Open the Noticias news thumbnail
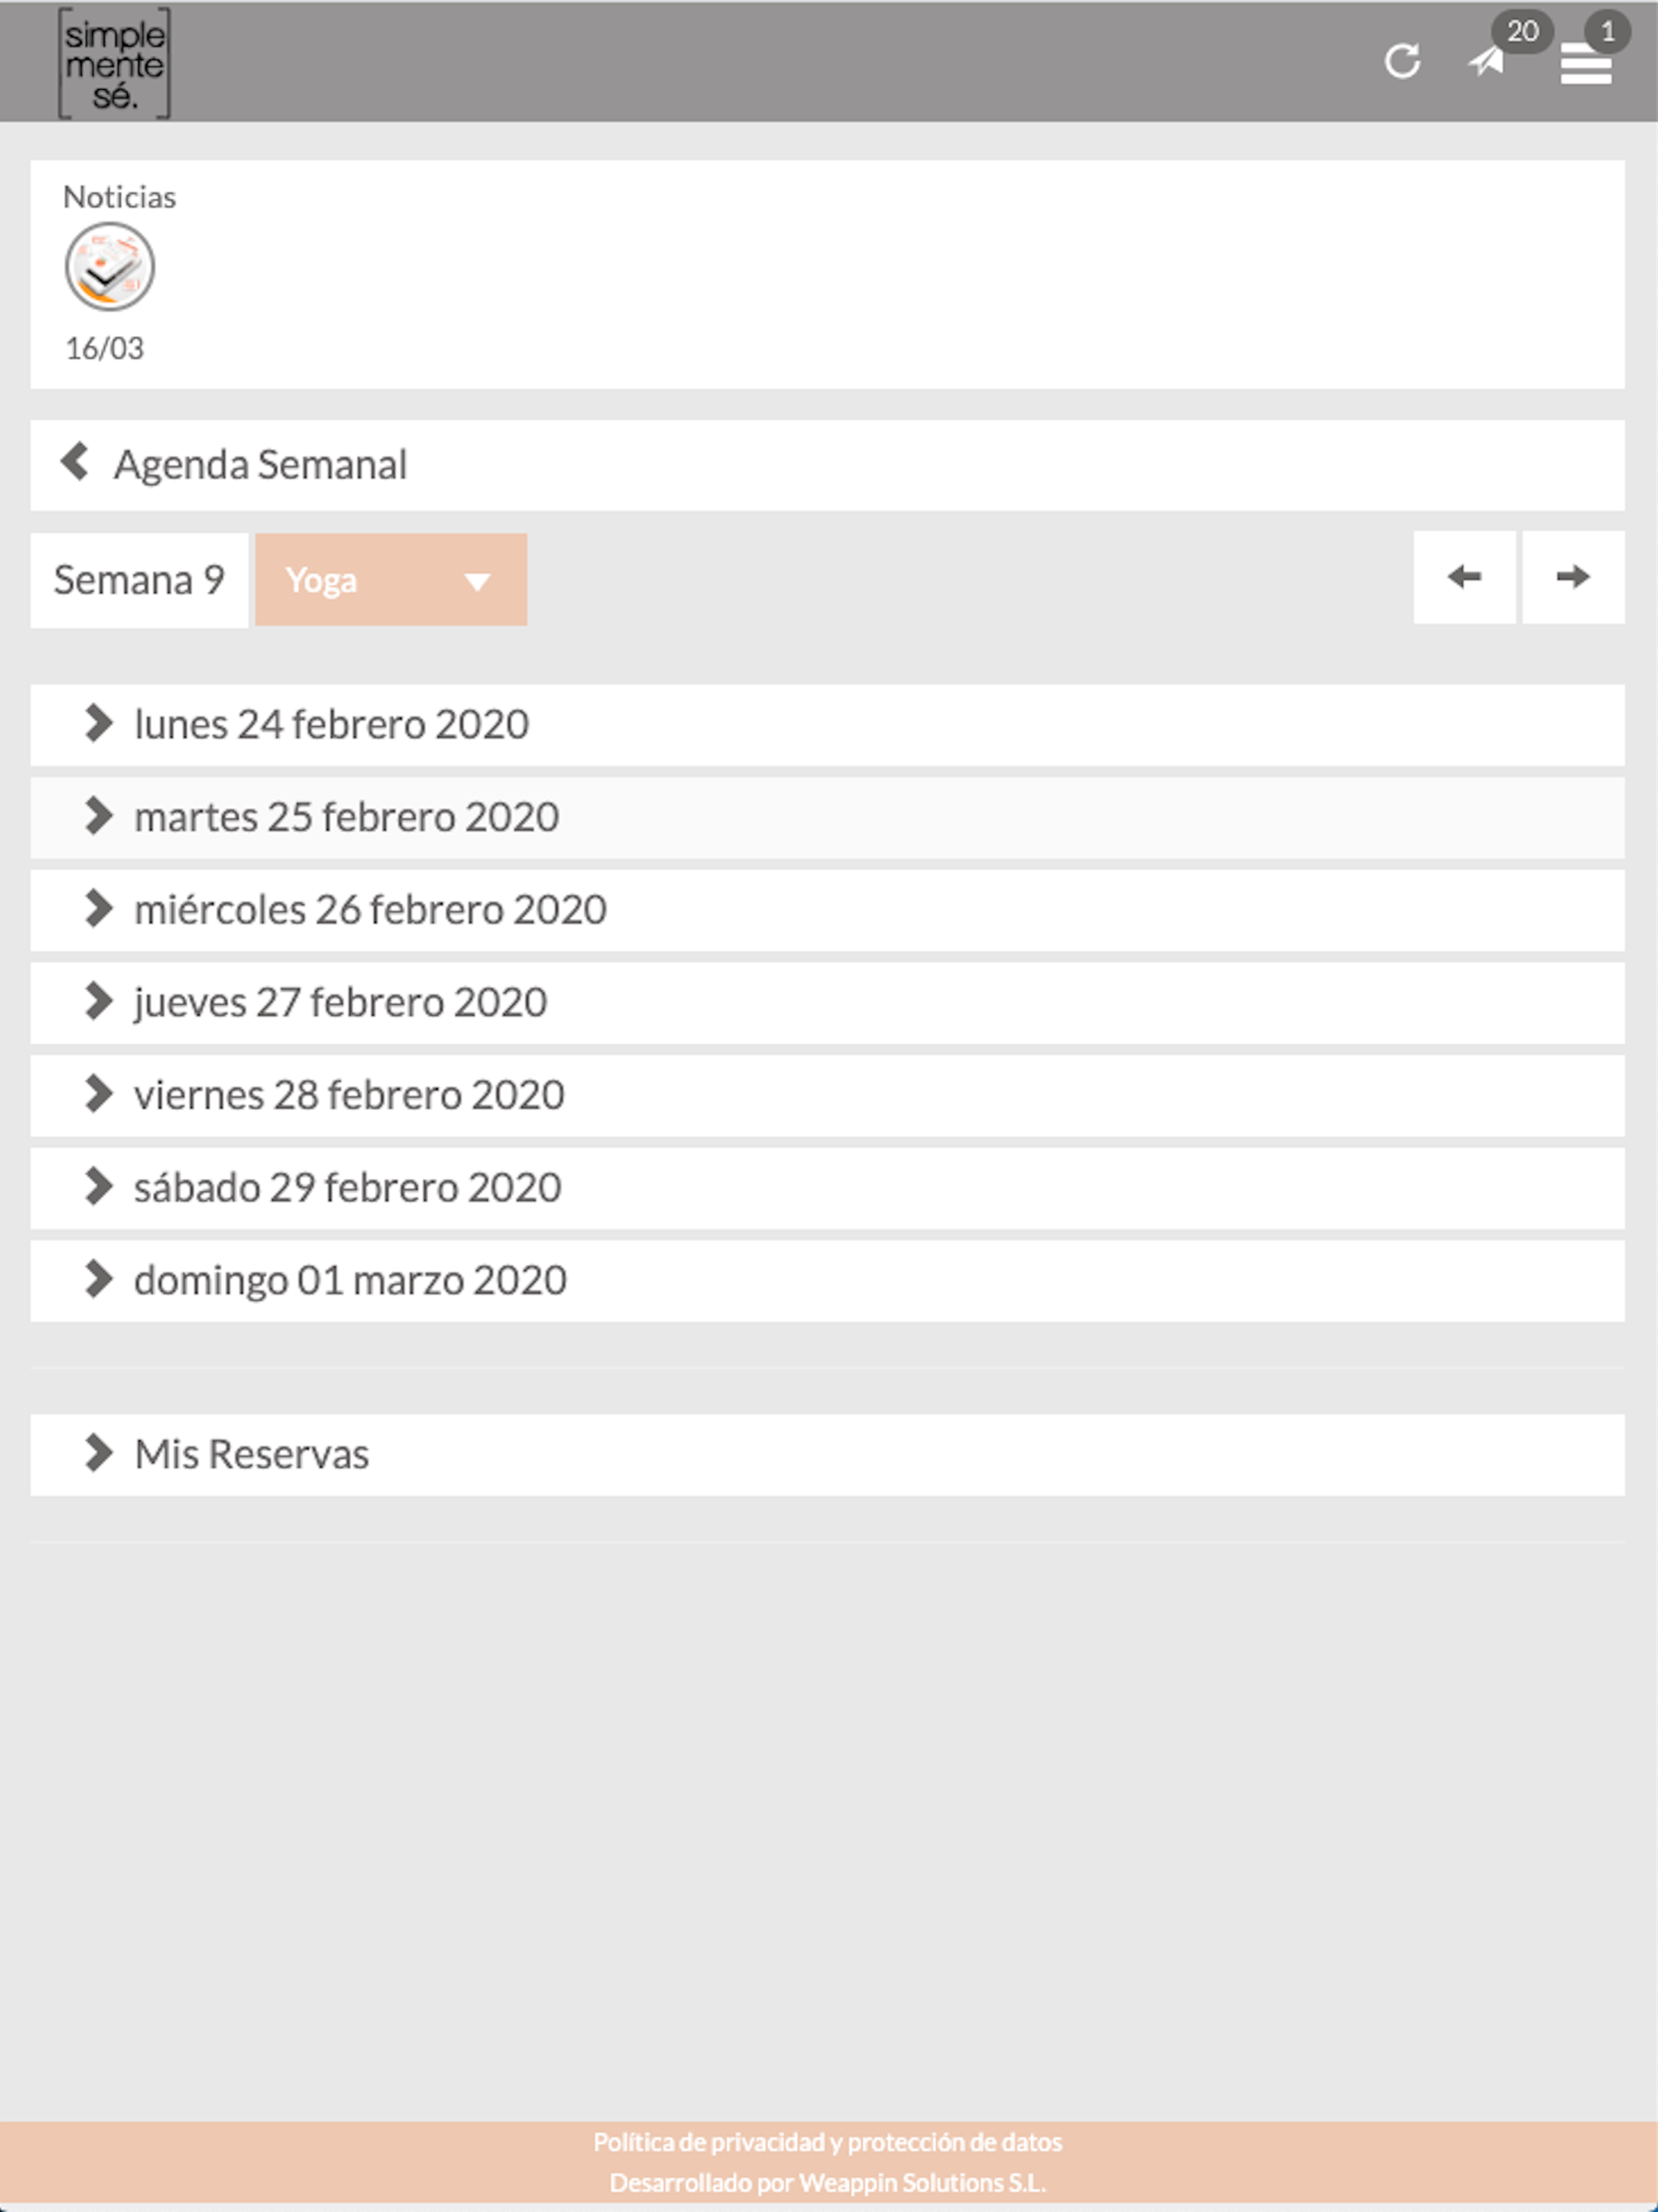1658x2212 pixels. [109, 267]
